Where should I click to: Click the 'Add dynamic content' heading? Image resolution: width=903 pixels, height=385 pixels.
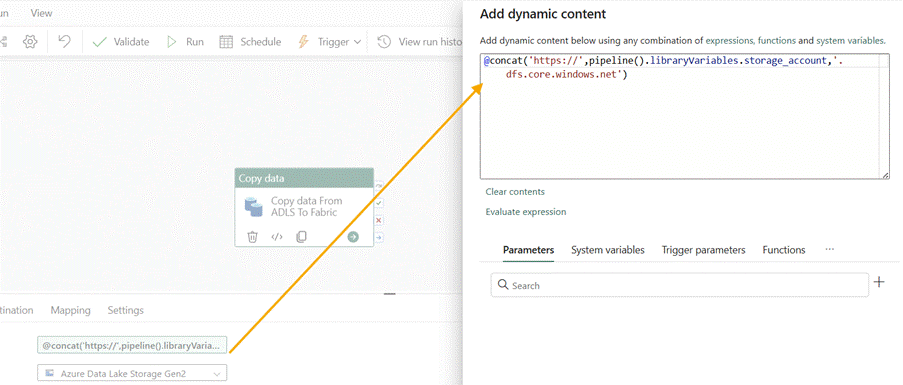pos(542,14)
